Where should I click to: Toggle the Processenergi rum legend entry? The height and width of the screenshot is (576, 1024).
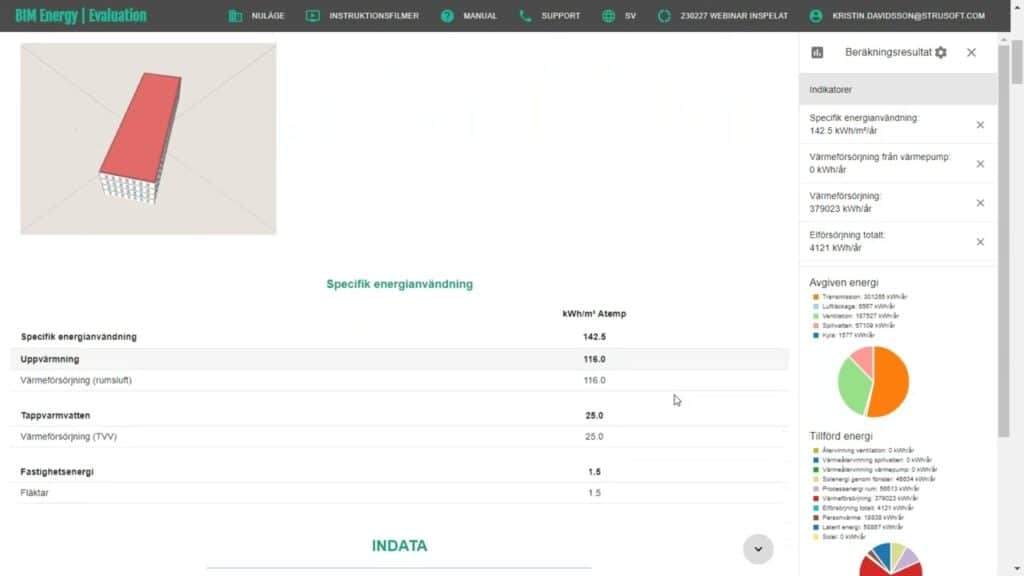point(865,489)
